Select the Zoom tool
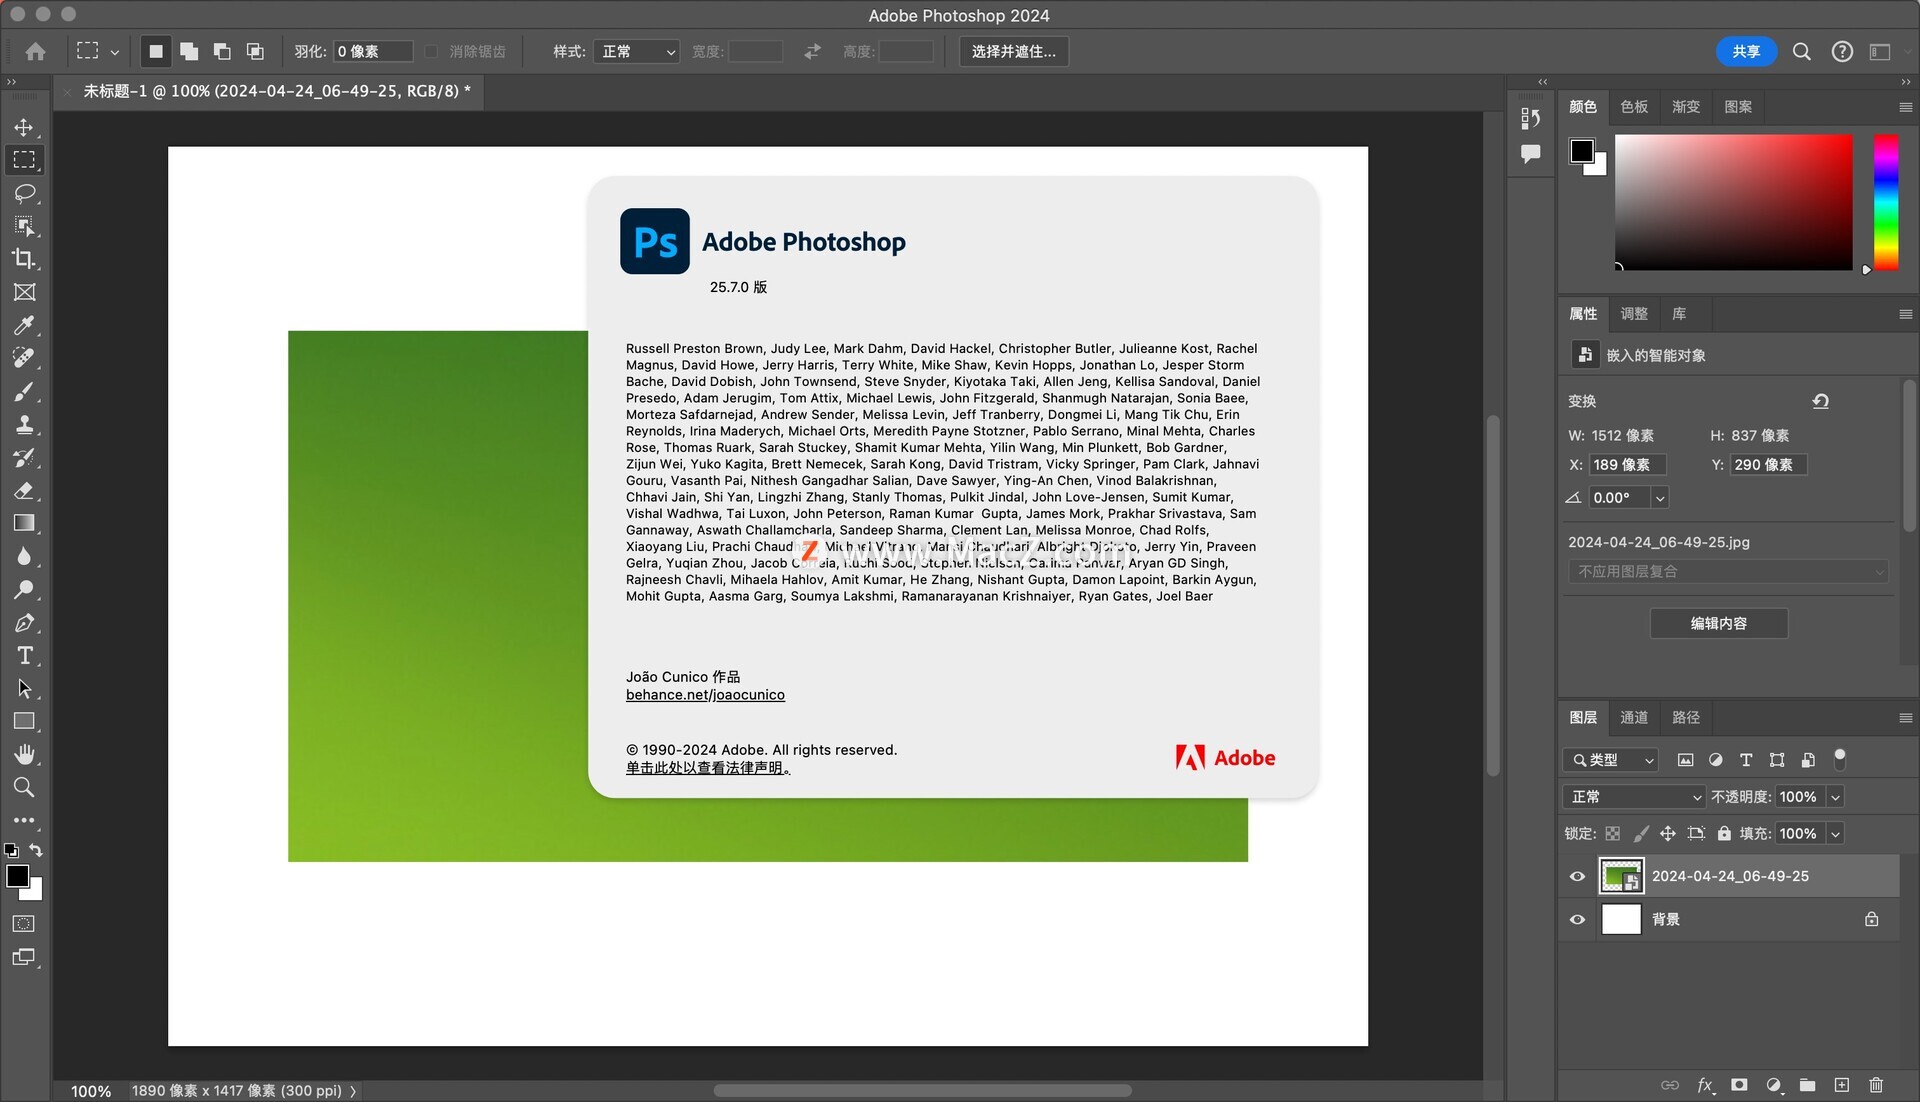The width and height of the screenshot is (1920, 1102). tap(24, 787)
